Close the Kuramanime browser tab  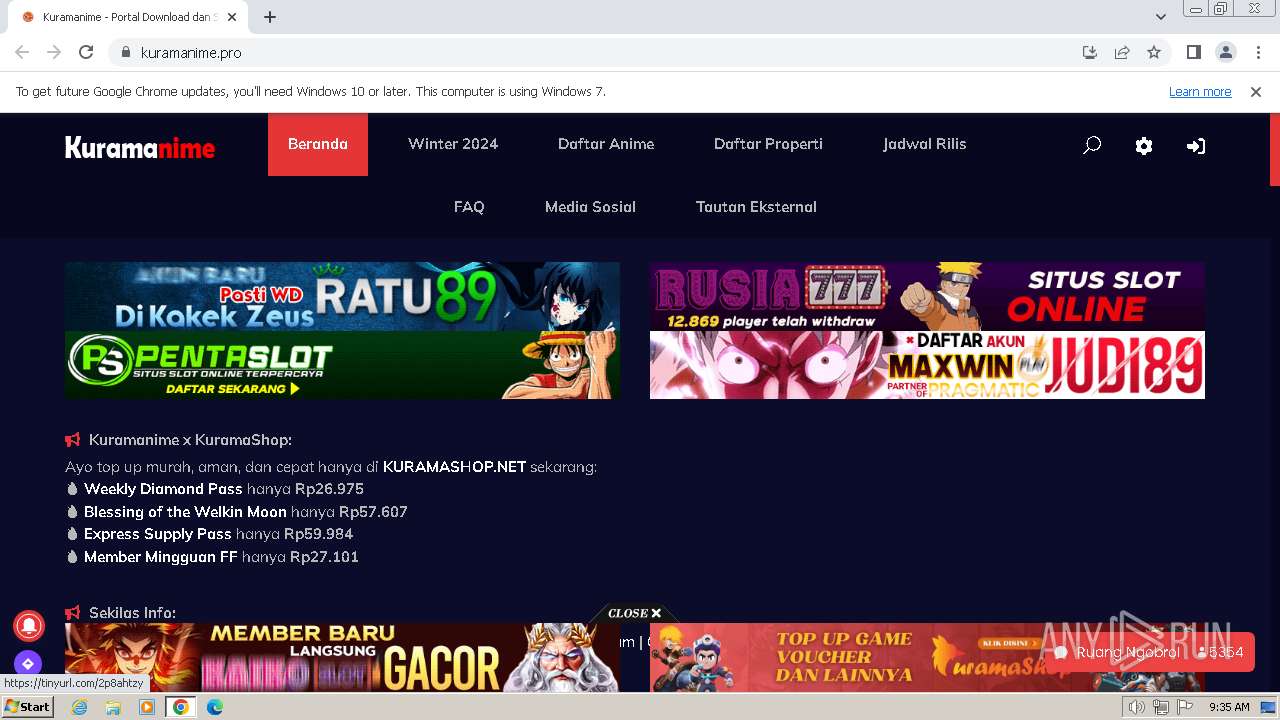(232, 17)
